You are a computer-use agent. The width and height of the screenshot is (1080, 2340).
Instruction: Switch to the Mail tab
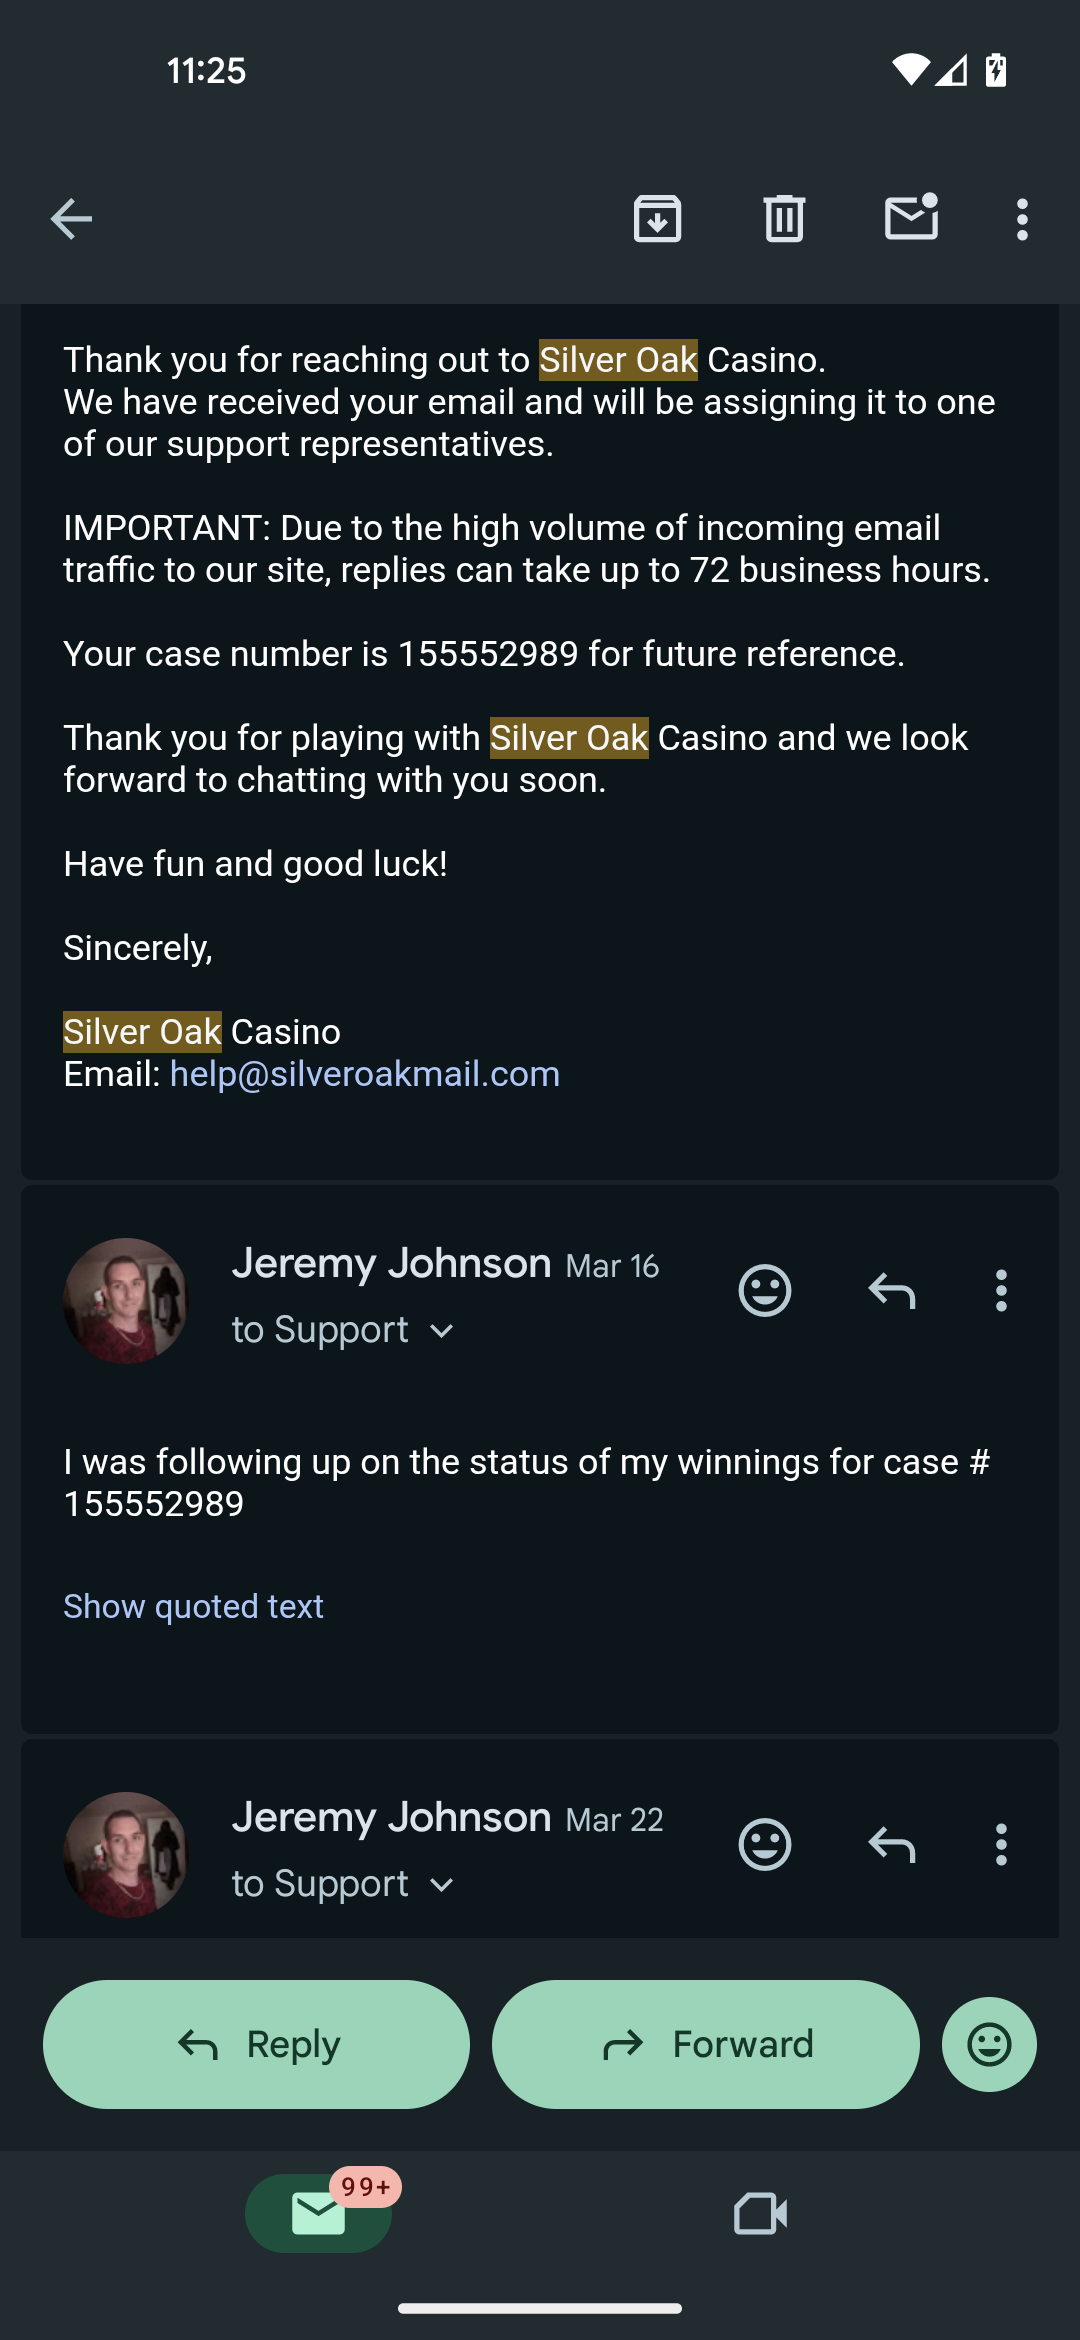pyautogui.click(x=319, y=2213)
